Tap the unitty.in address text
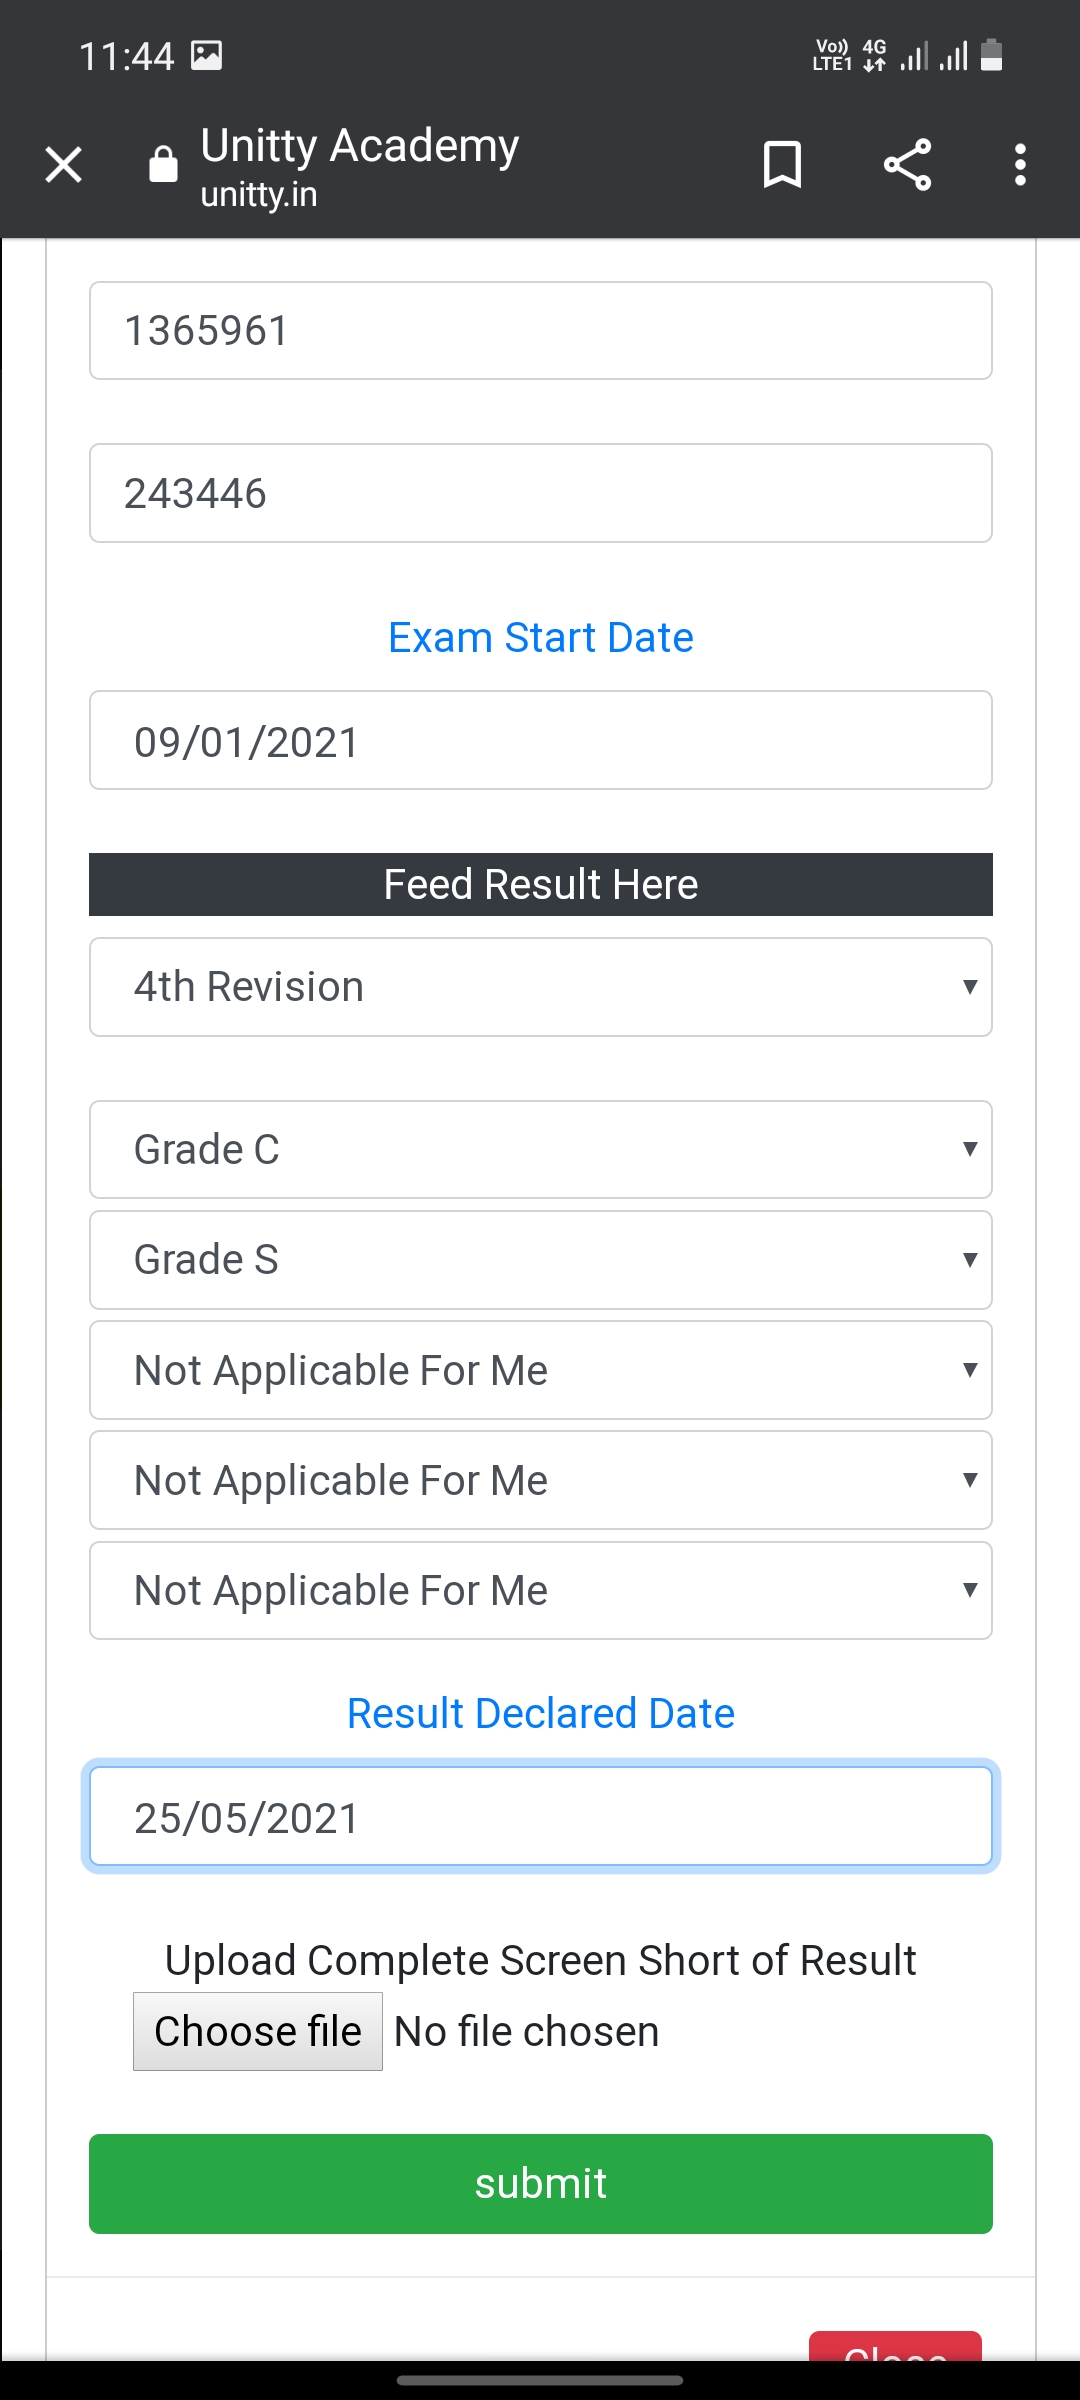 point(259,194)
